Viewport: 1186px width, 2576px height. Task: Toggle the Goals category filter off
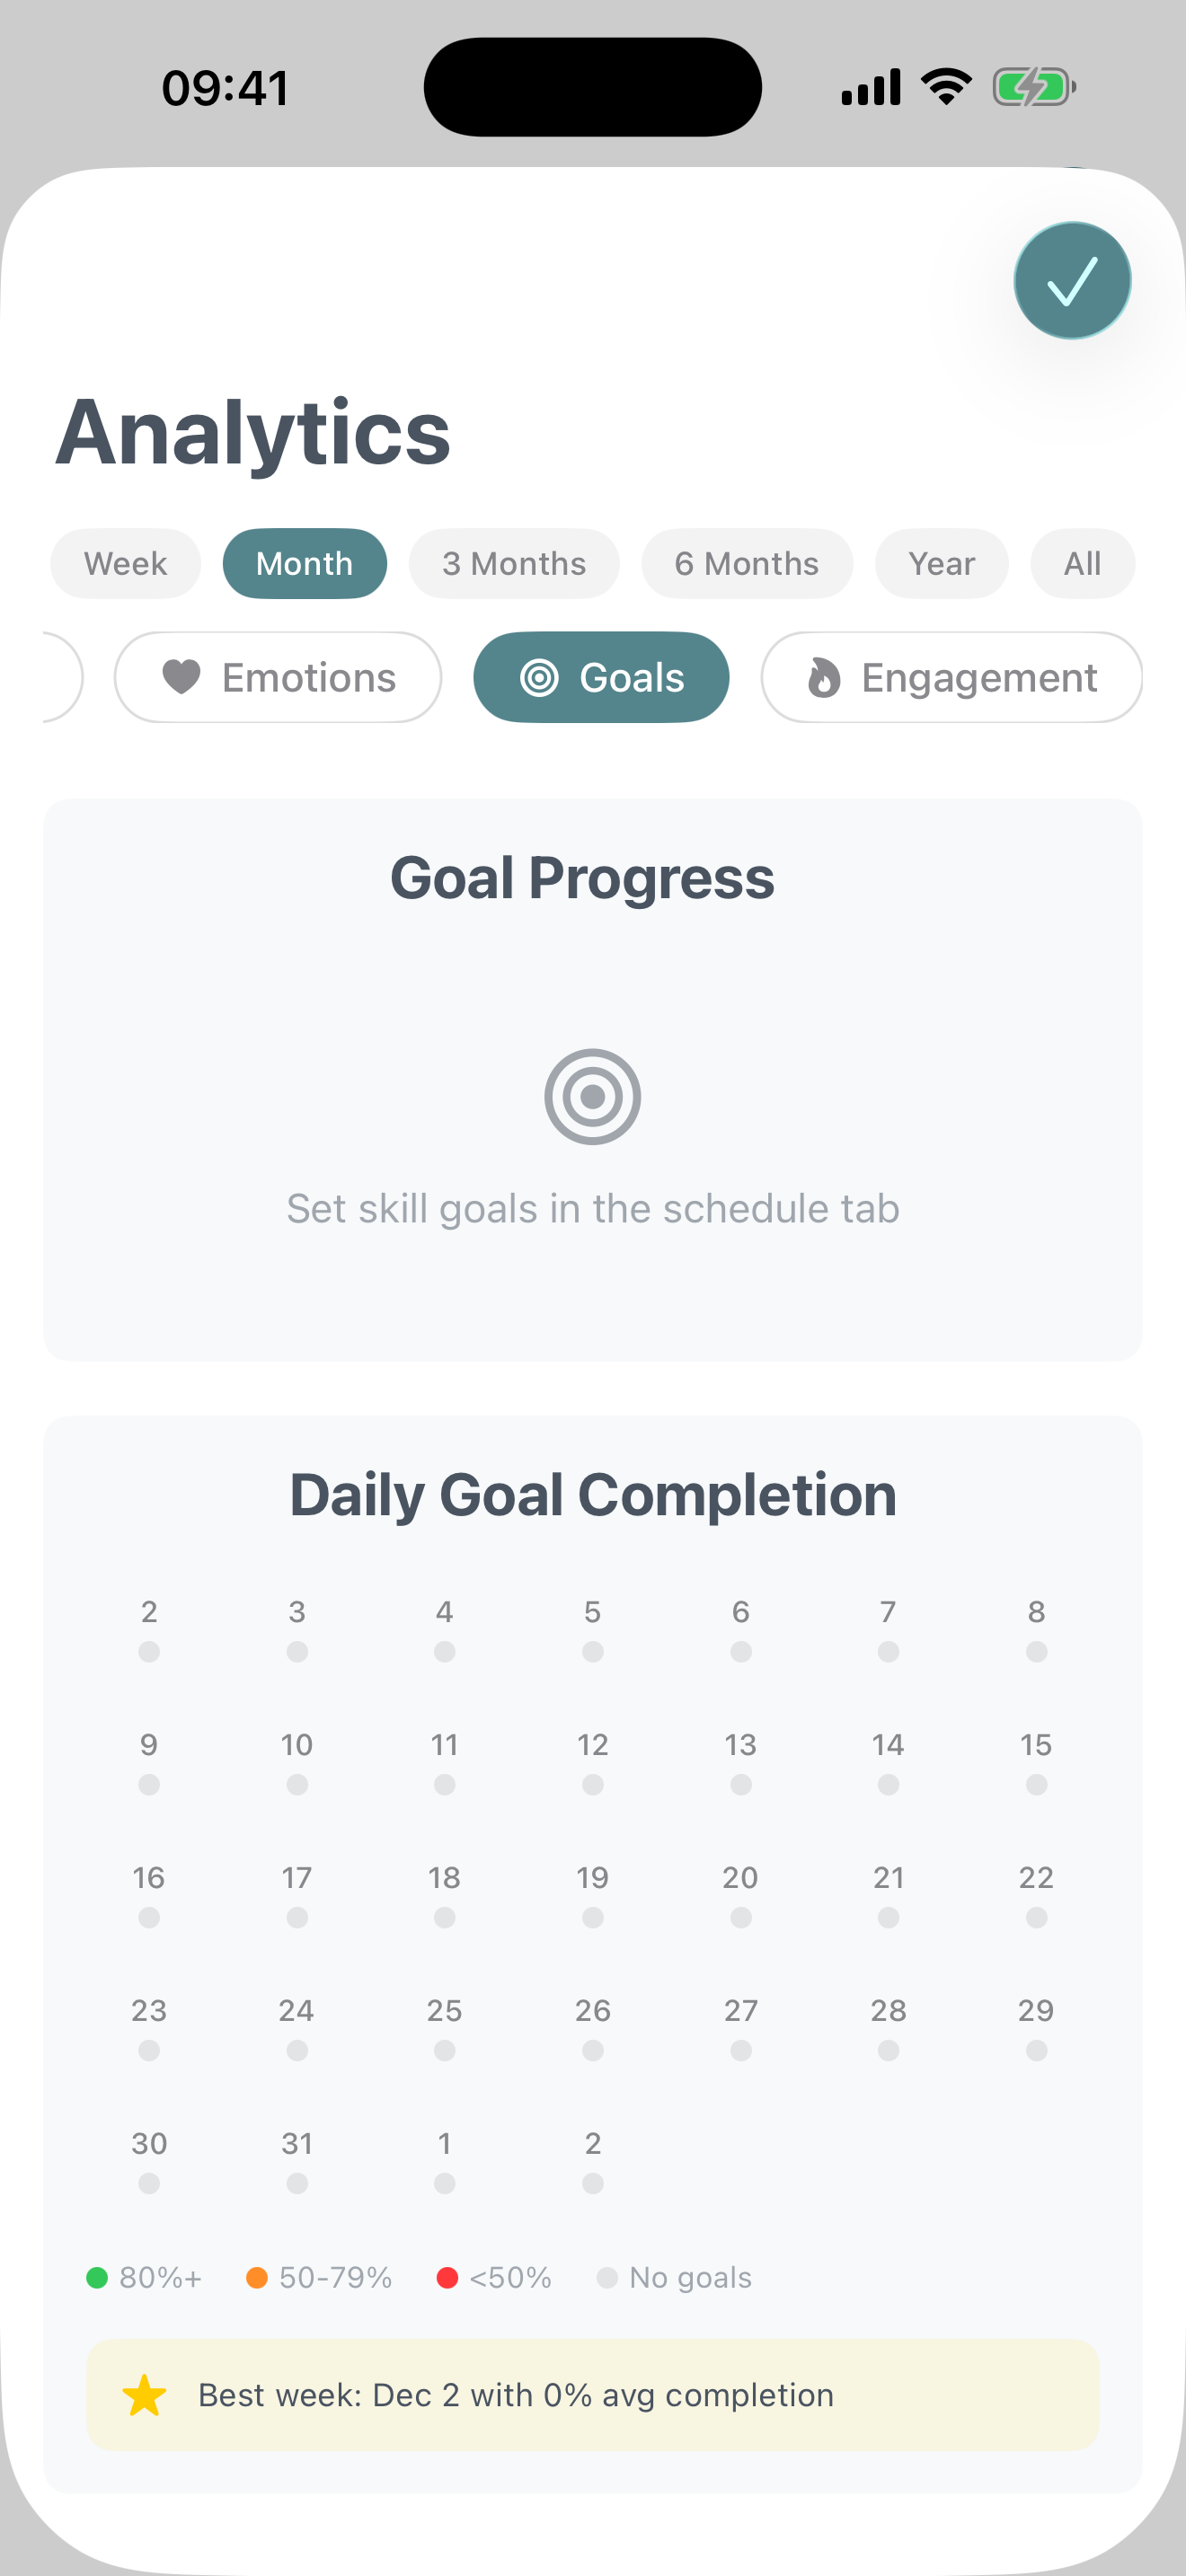pos(601,677)
